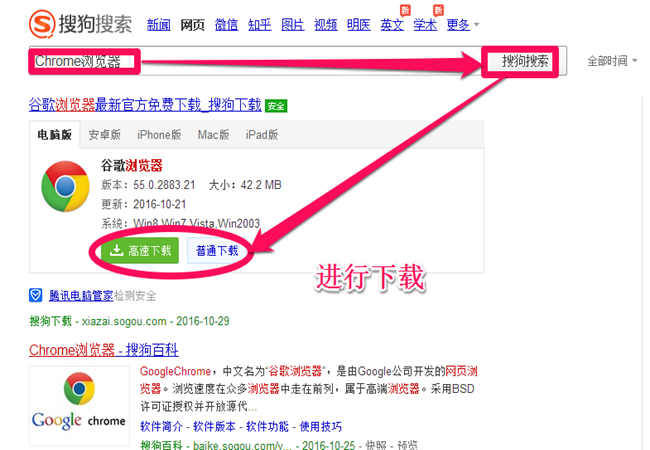
Task: Click the 搜狗搜索 logo text
Action: click(x=95, y=24)
